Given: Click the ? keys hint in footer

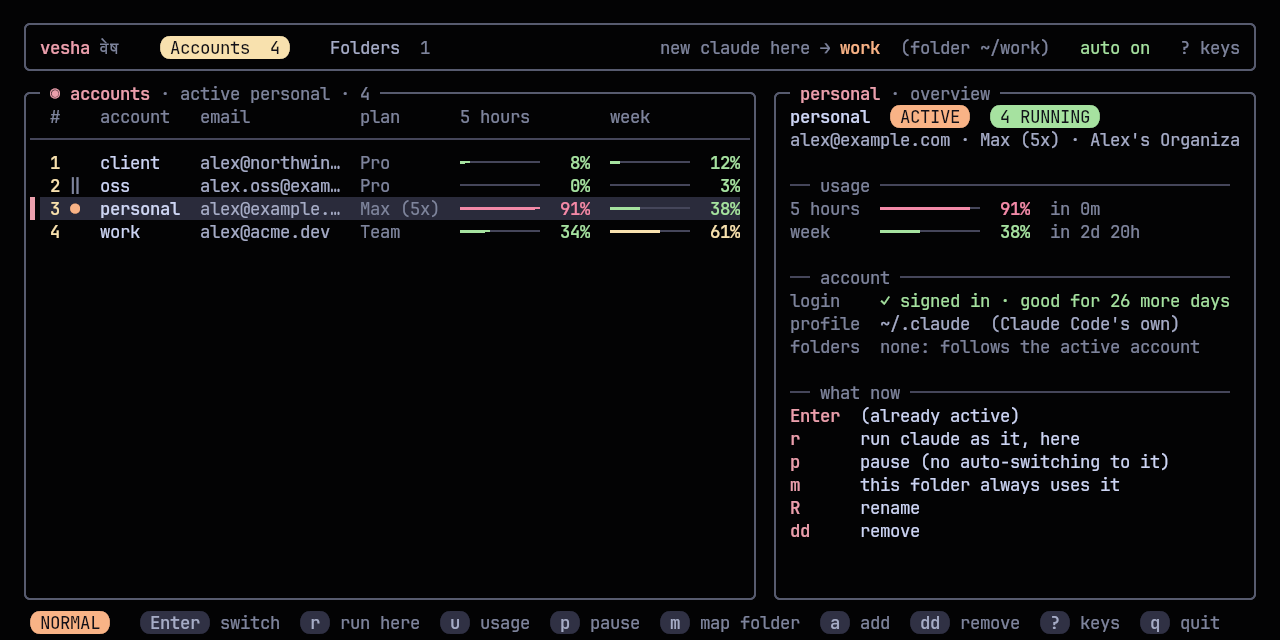Looking at the screenshot, I should click(1080, 623).
